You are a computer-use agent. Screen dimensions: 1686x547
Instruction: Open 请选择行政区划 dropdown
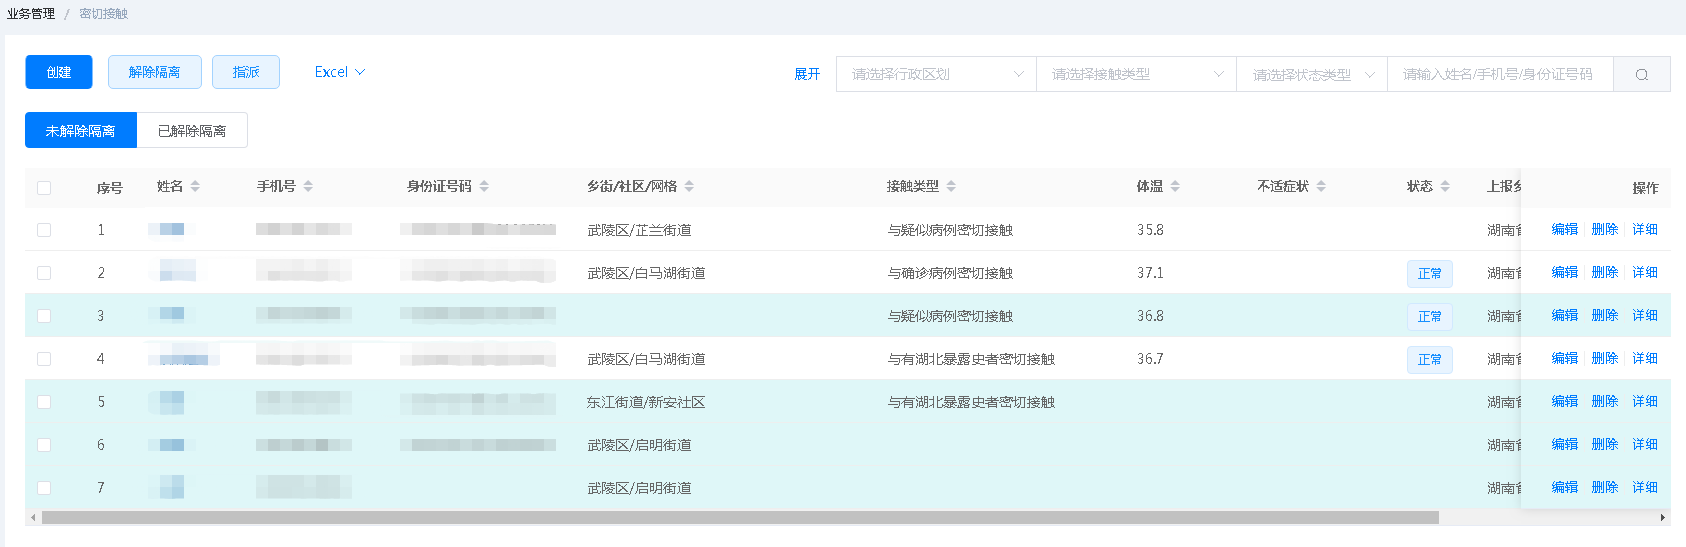pyautogui.click(x=936, y=74)
